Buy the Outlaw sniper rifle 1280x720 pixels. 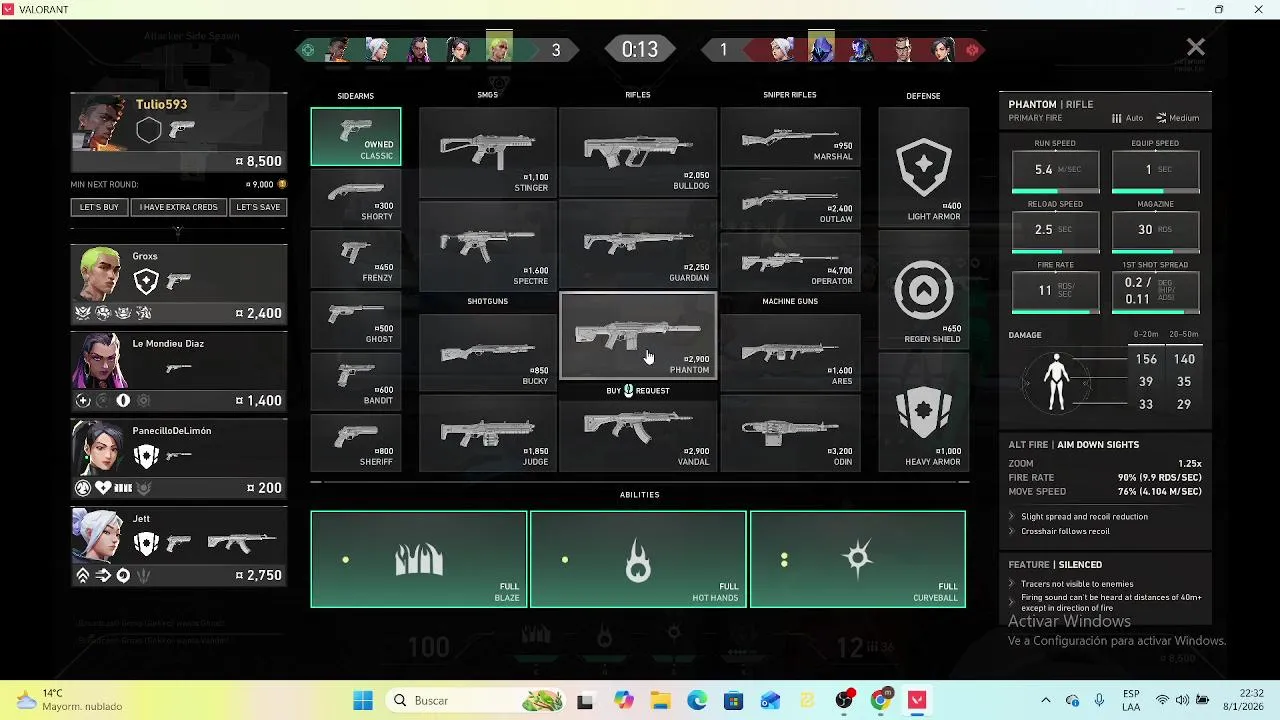(x=790, y=198)
